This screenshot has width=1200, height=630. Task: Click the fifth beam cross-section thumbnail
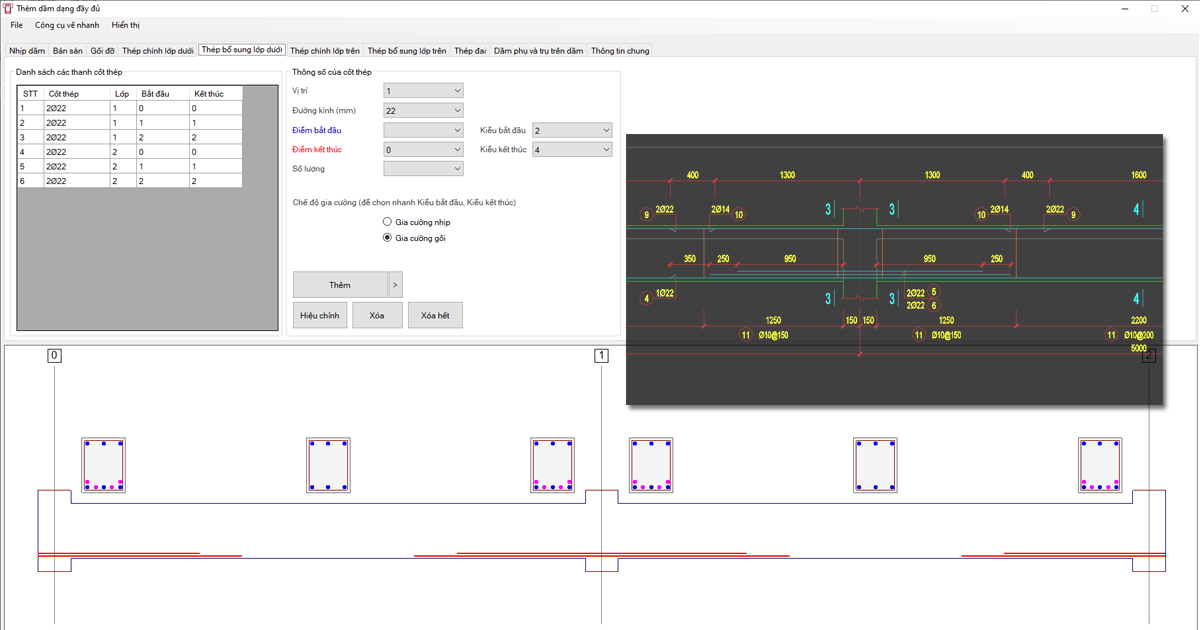pyautogui.click(x=875, y=465)
